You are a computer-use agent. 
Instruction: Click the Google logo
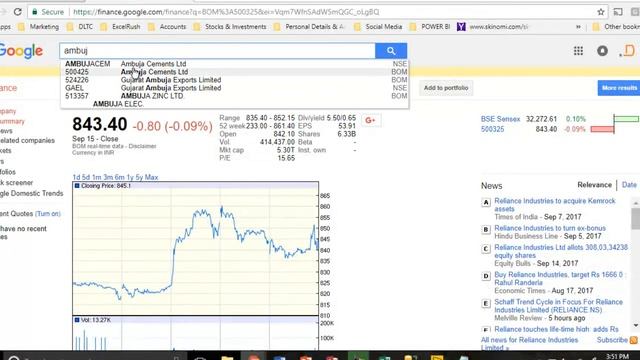click(x=21, y=51)
